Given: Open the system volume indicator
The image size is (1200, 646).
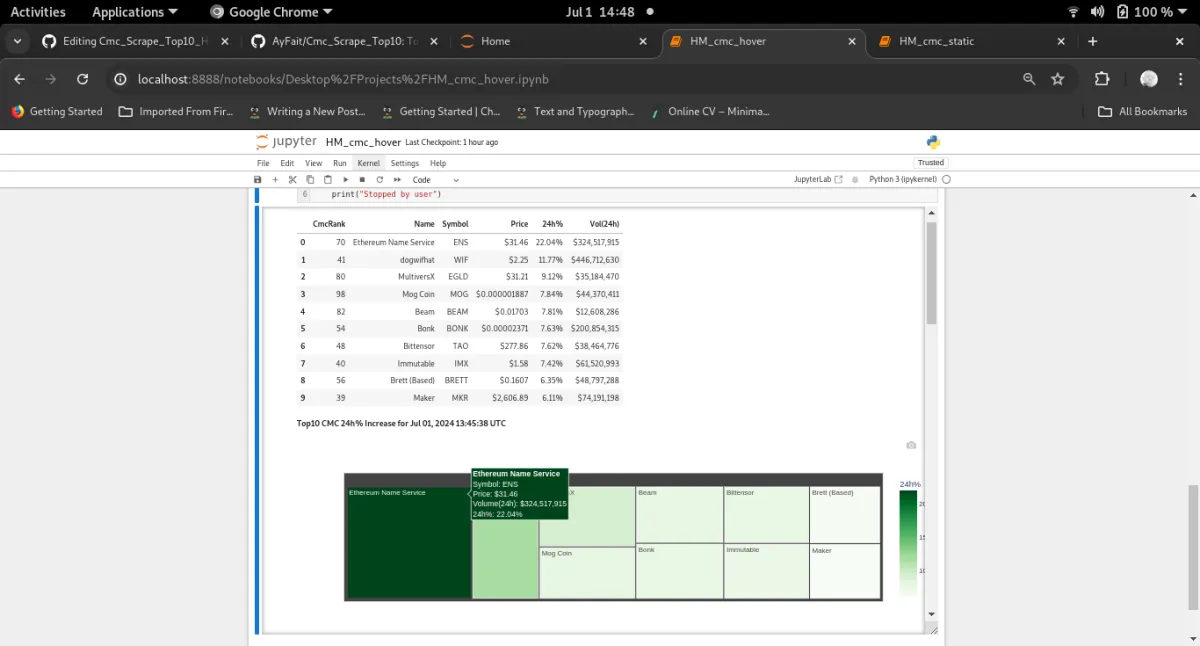Looking at the screenshot, I should pyautogui.click(x=1097, y=12).
